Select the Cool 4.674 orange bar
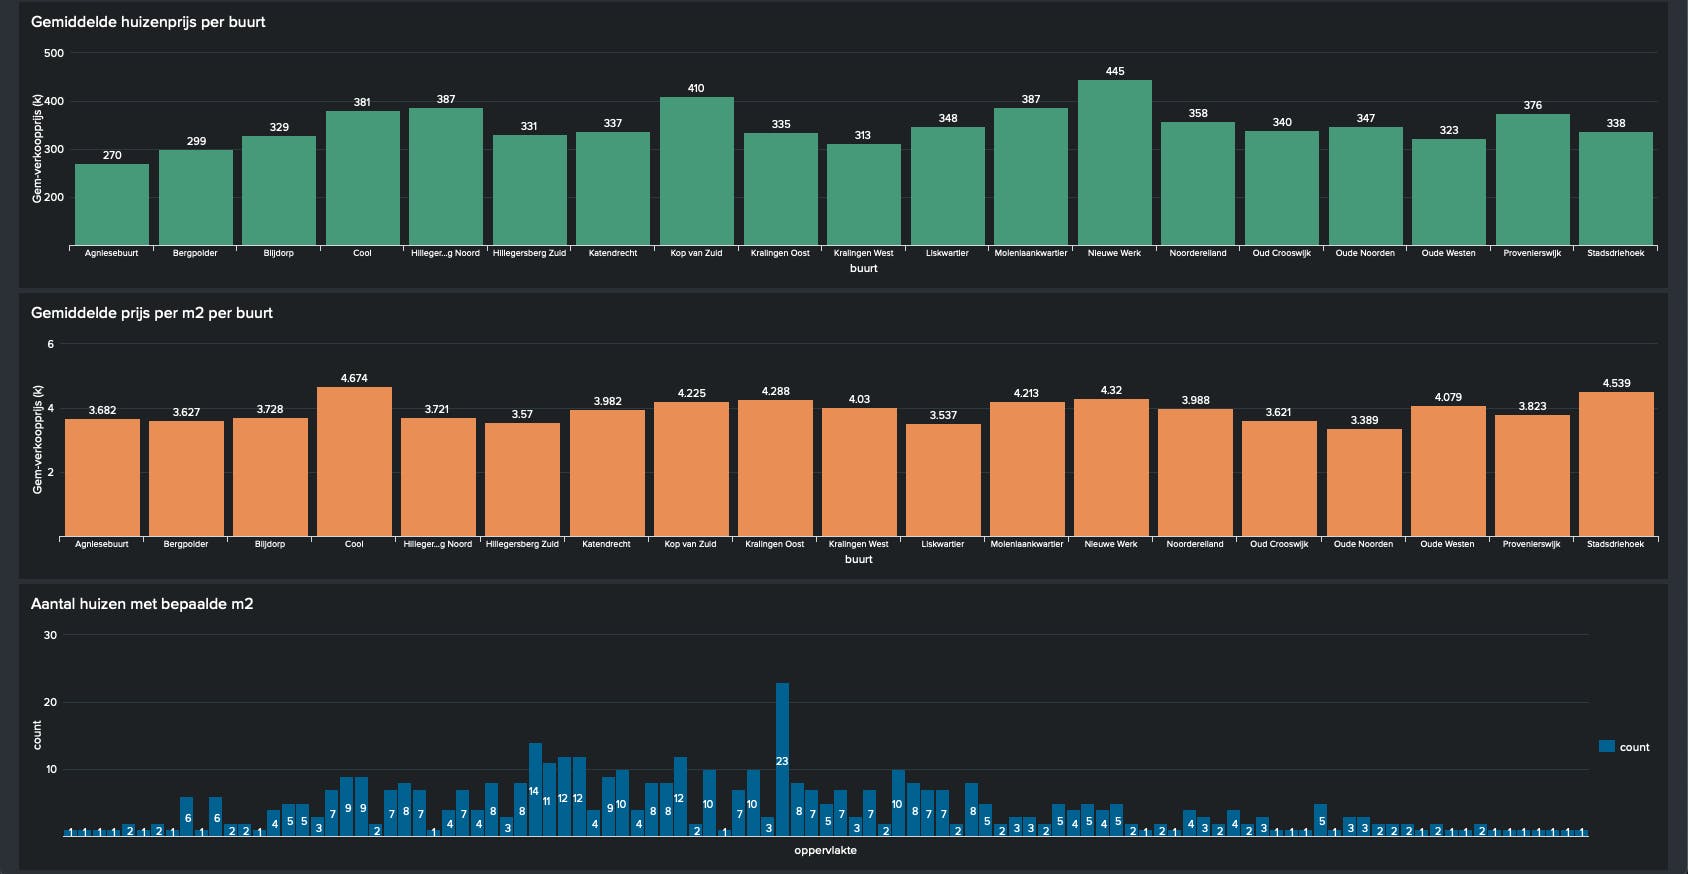Viewport: 1688px width, 874px height. click(x=354, y=462)
